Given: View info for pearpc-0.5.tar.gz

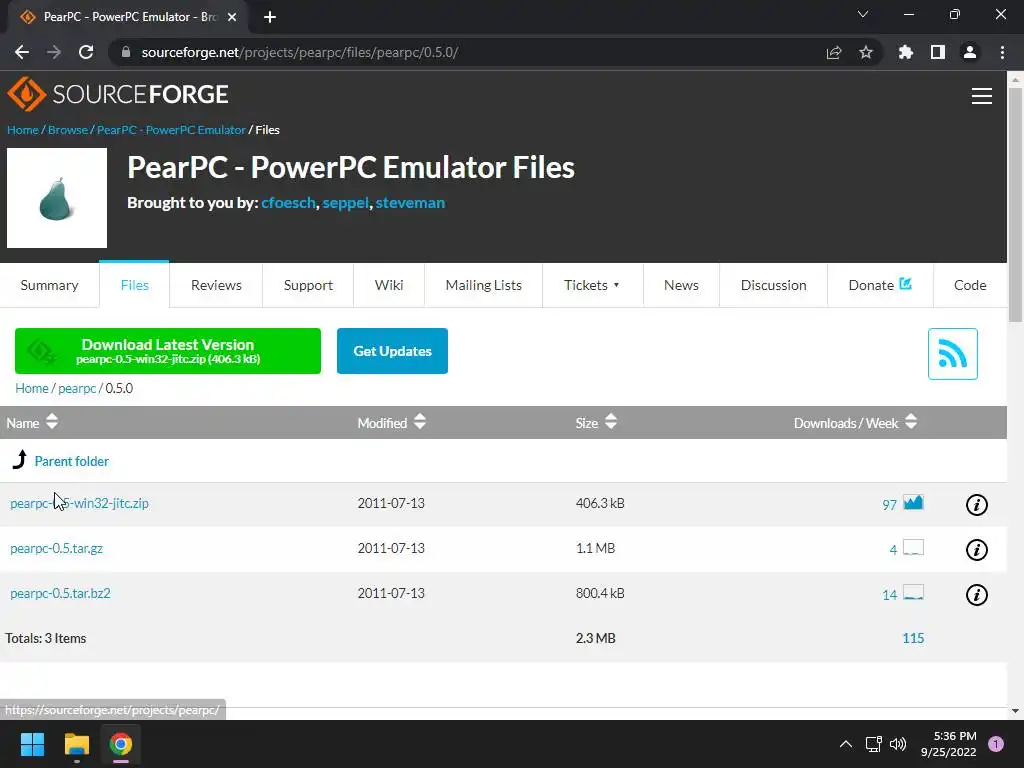Looking at the screenshot, I should tap(976, 550).
